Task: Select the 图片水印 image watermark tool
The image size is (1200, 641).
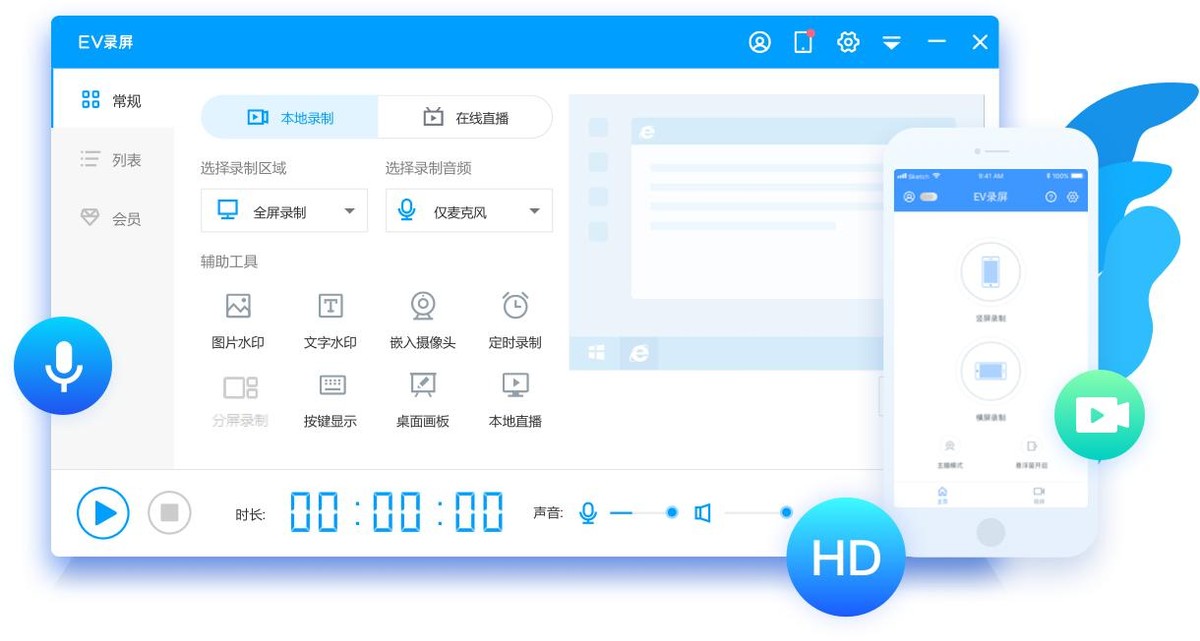Action: 239,318
